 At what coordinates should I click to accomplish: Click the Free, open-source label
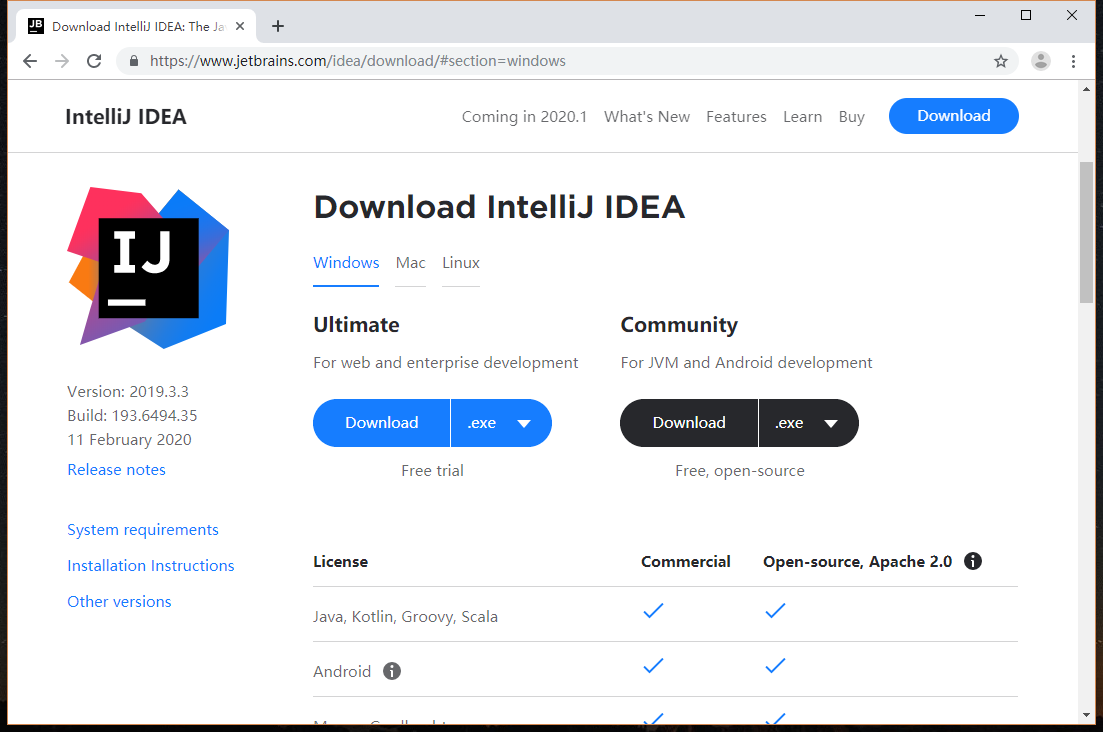tap(740, 471)
